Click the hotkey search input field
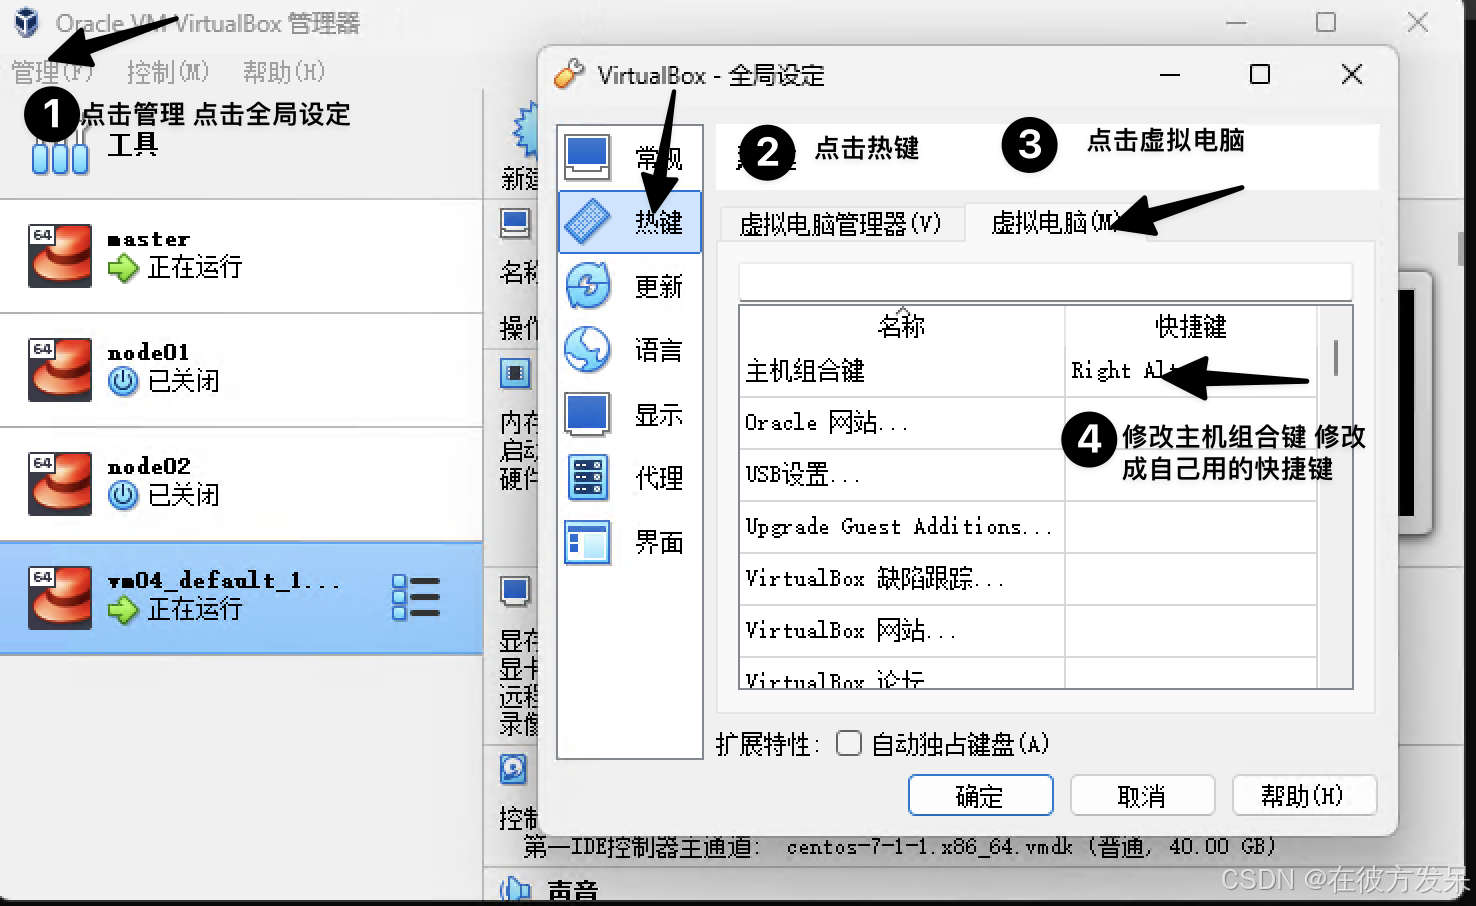This screenshot has height=906, width=1476. pos(1045,282)
